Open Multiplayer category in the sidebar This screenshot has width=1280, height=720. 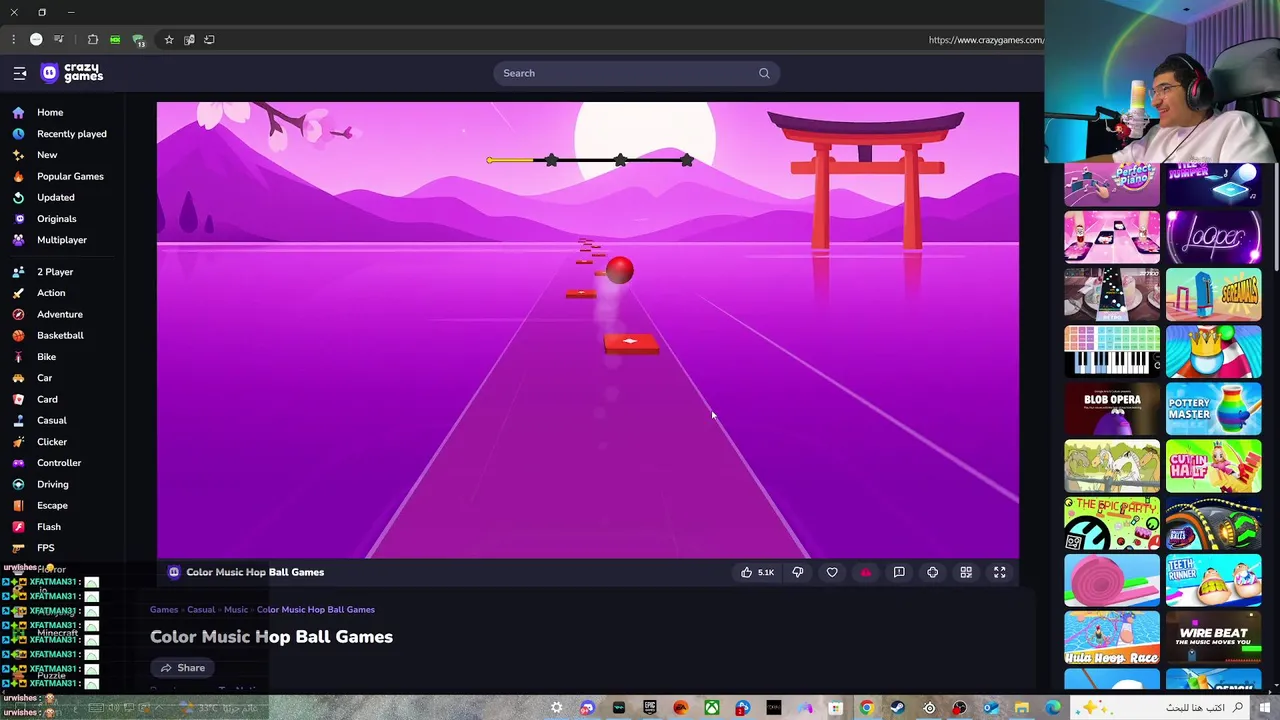(x=62, y=240)
